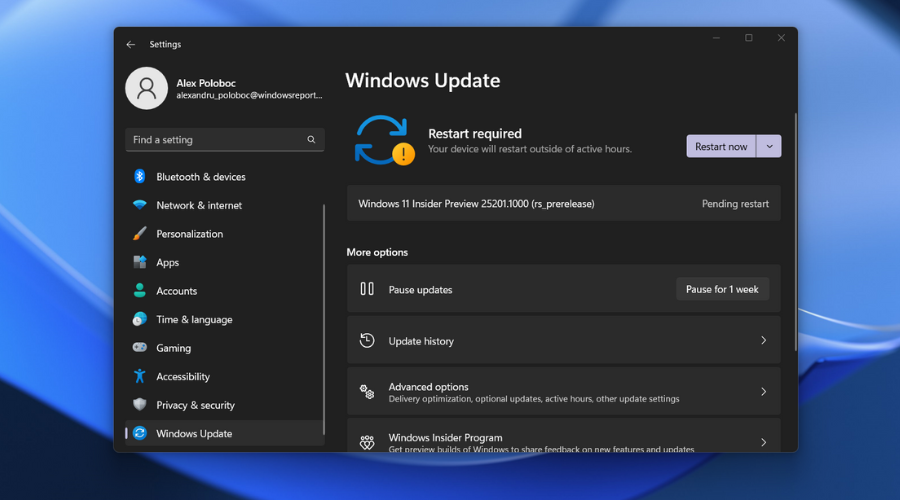Click the Find a setting search box
Screen dimensions: 900x500
[224, 139]
